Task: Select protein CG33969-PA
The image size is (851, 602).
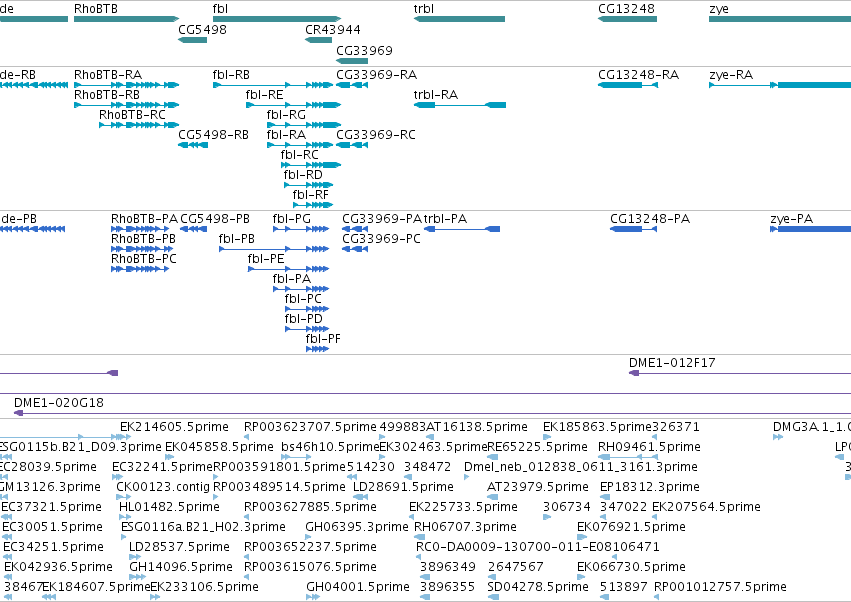Action: (355, 229)
